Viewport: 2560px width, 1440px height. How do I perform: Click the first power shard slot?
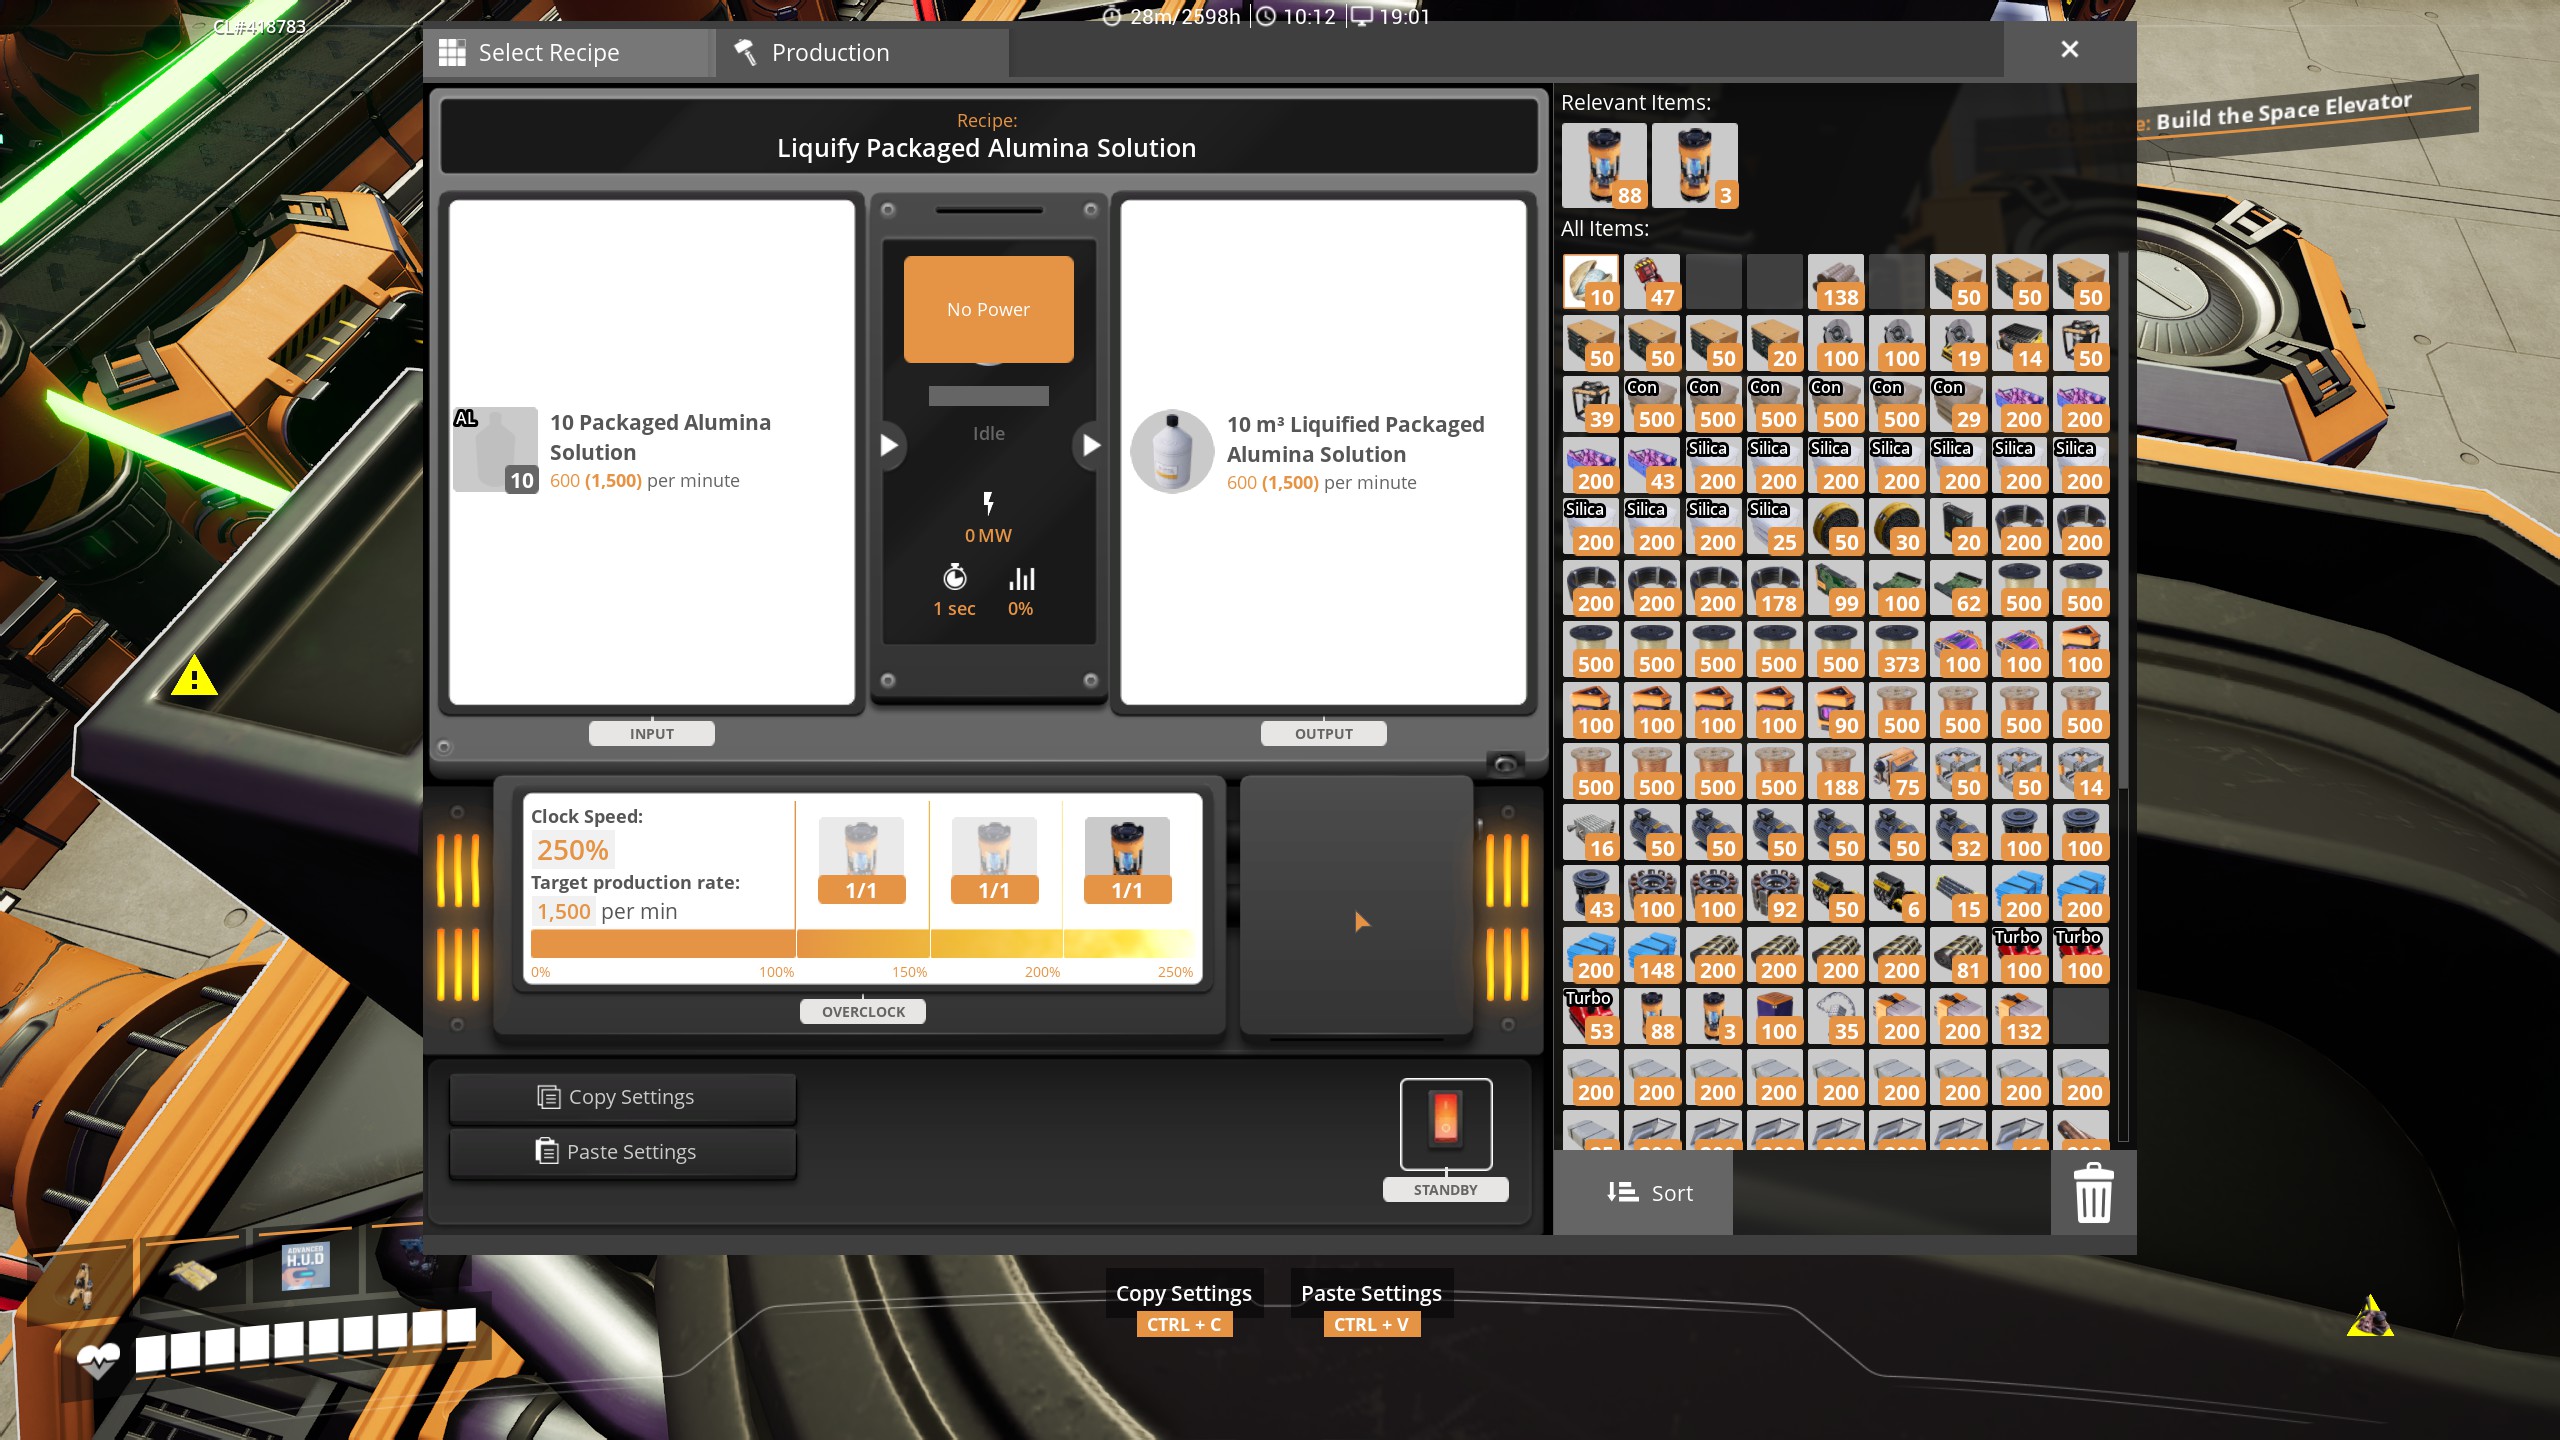(x=861, y=860)
